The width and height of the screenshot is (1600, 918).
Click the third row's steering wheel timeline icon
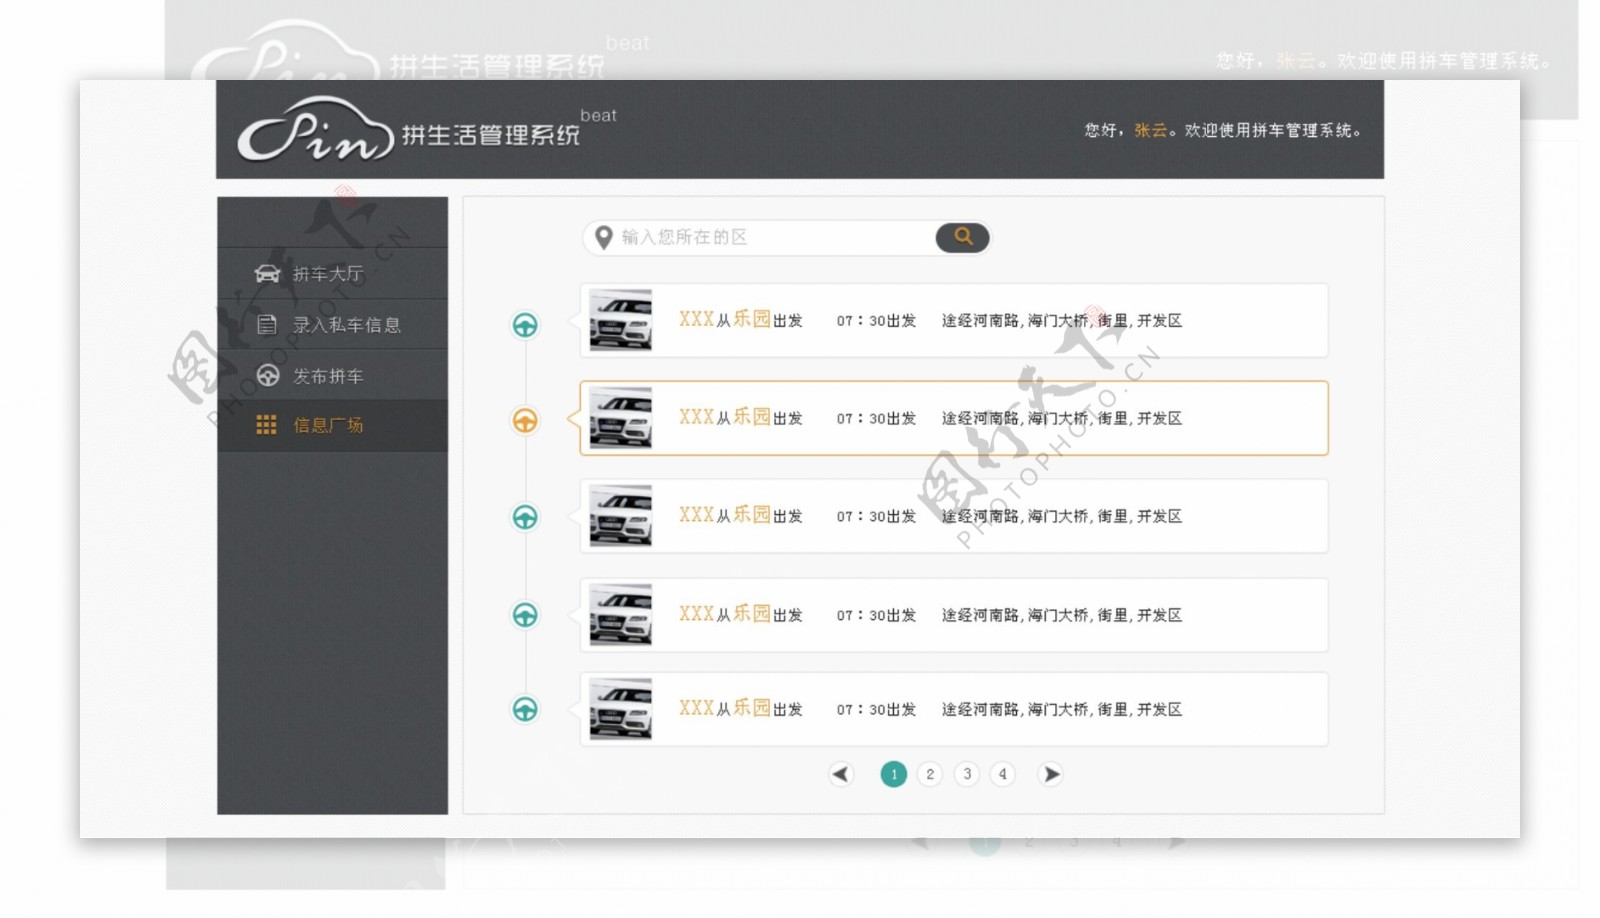click(x=525, y=517)
